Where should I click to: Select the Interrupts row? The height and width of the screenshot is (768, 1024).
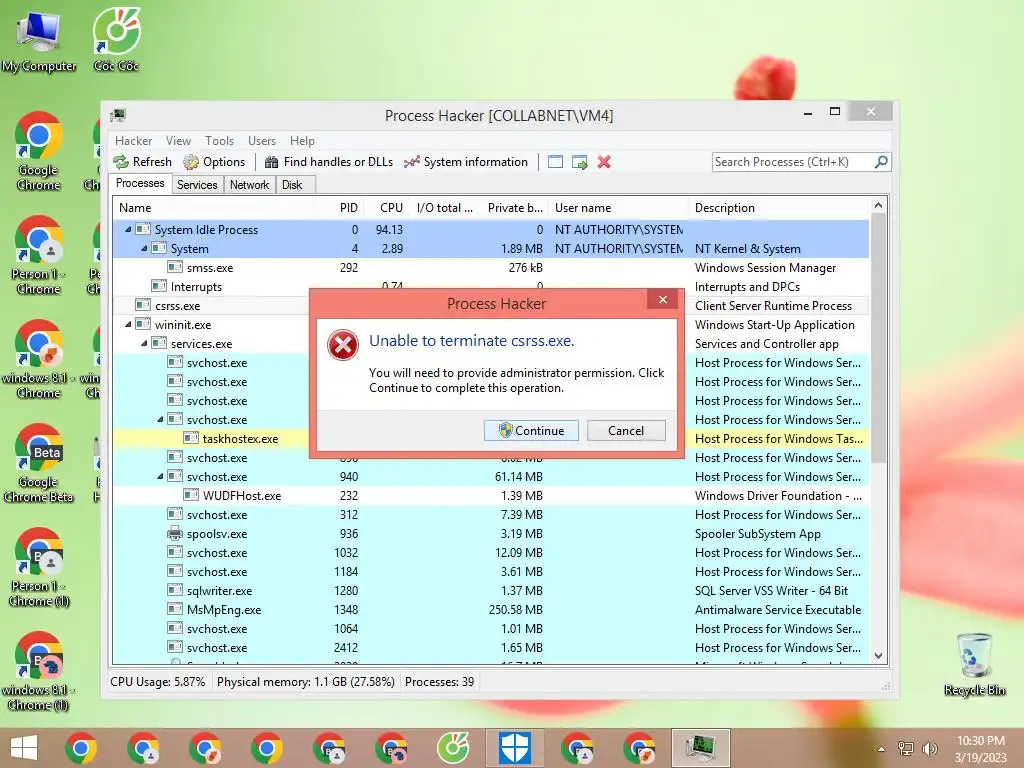[490, 287]
